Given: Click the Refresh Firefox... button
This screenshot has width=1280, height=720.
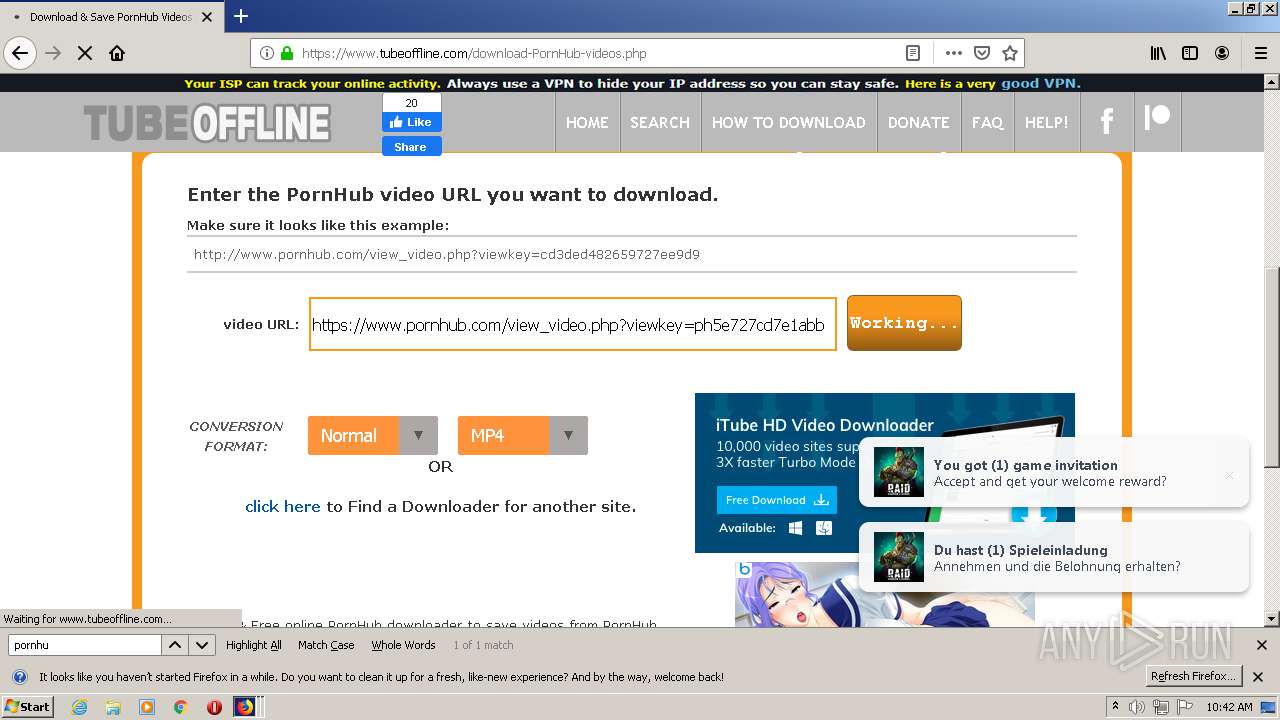Looking at the screenshot, I should pyautogui.click(x=1193, y=676).
